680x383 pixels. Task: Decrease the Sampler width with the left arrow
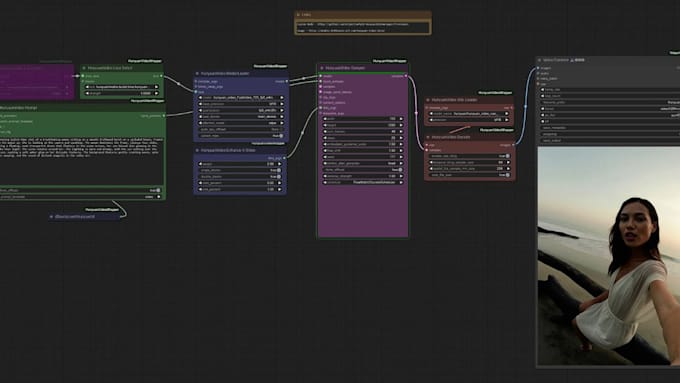coord(325,119)
